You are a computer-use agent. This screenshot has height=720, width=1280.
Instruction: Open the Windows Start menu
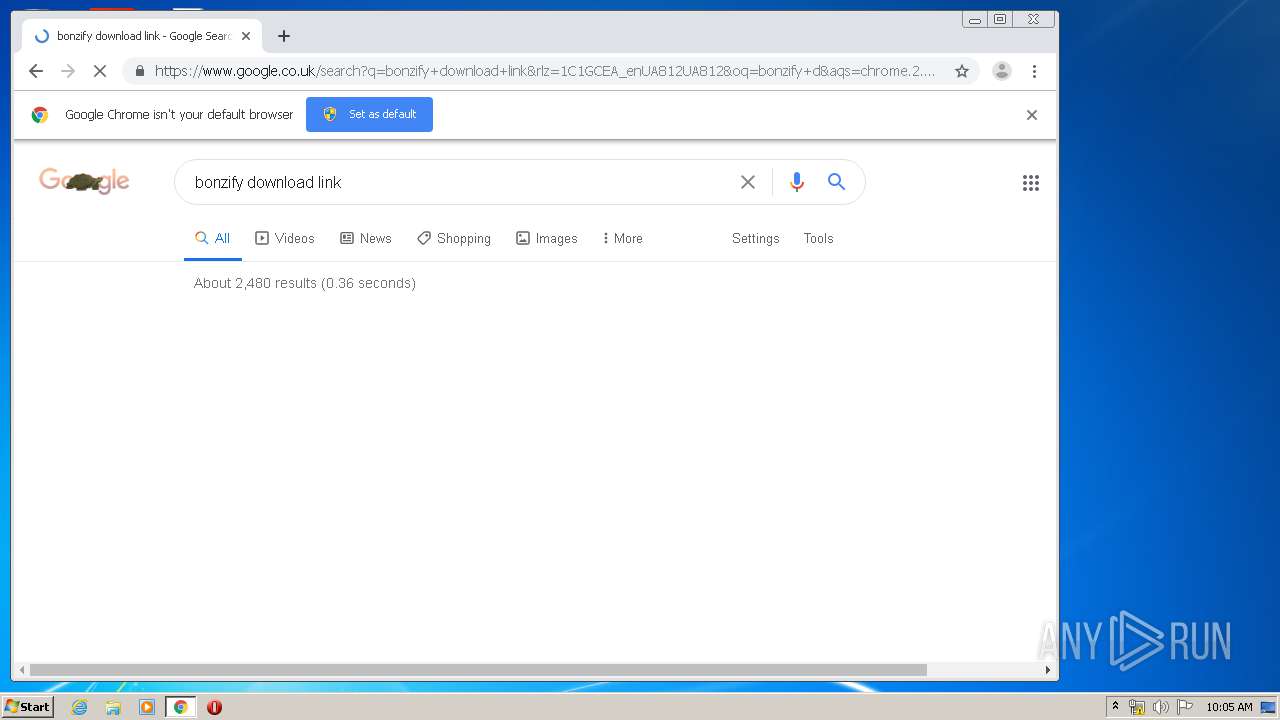click(x=27, y=707)
